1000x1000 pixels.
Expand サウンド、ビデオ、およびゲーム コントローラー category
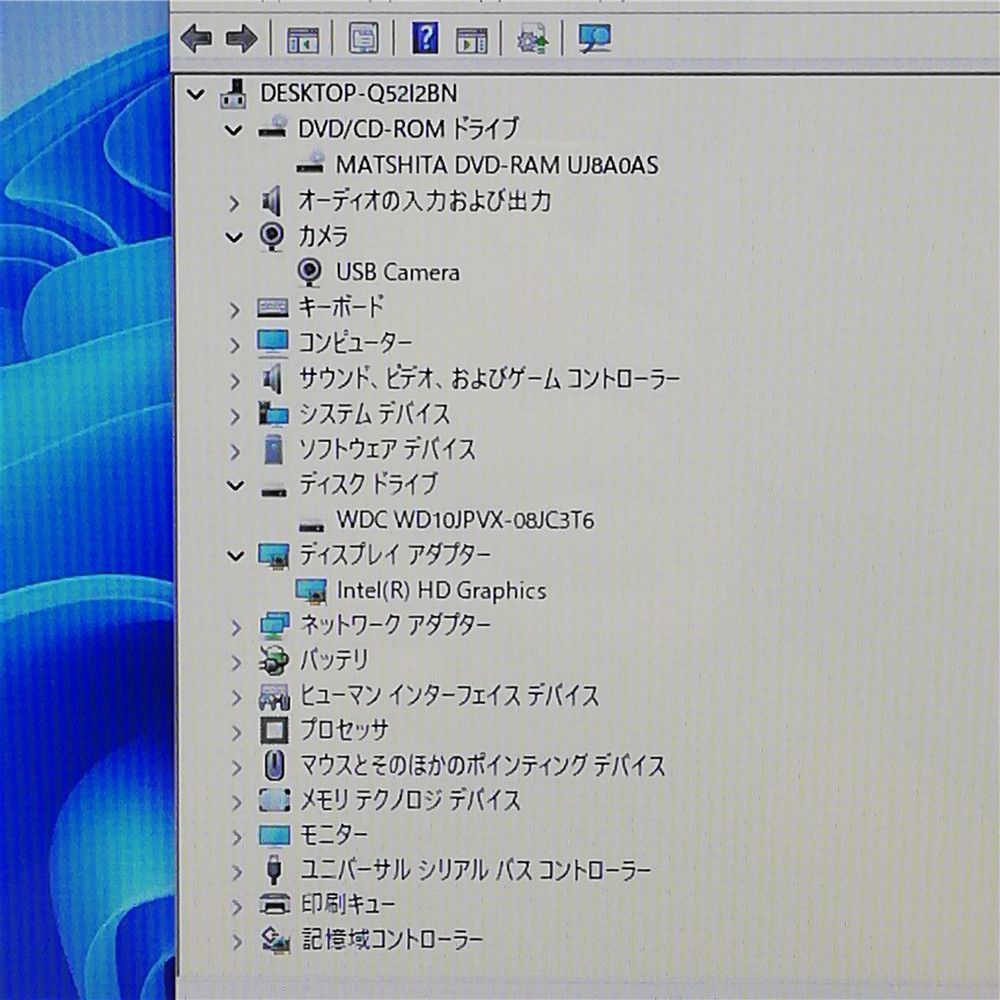[235, 381]
